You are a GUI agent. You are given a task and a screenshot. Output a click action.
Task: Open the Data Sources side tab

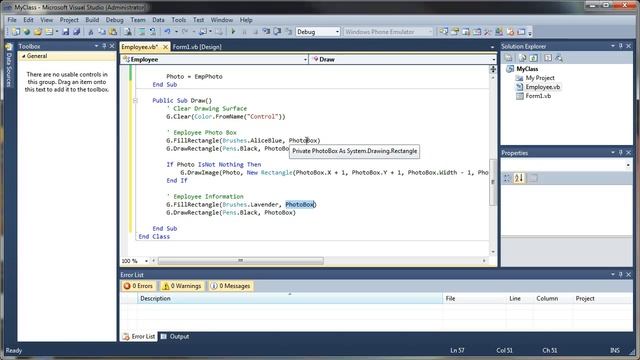pos(9,65)
